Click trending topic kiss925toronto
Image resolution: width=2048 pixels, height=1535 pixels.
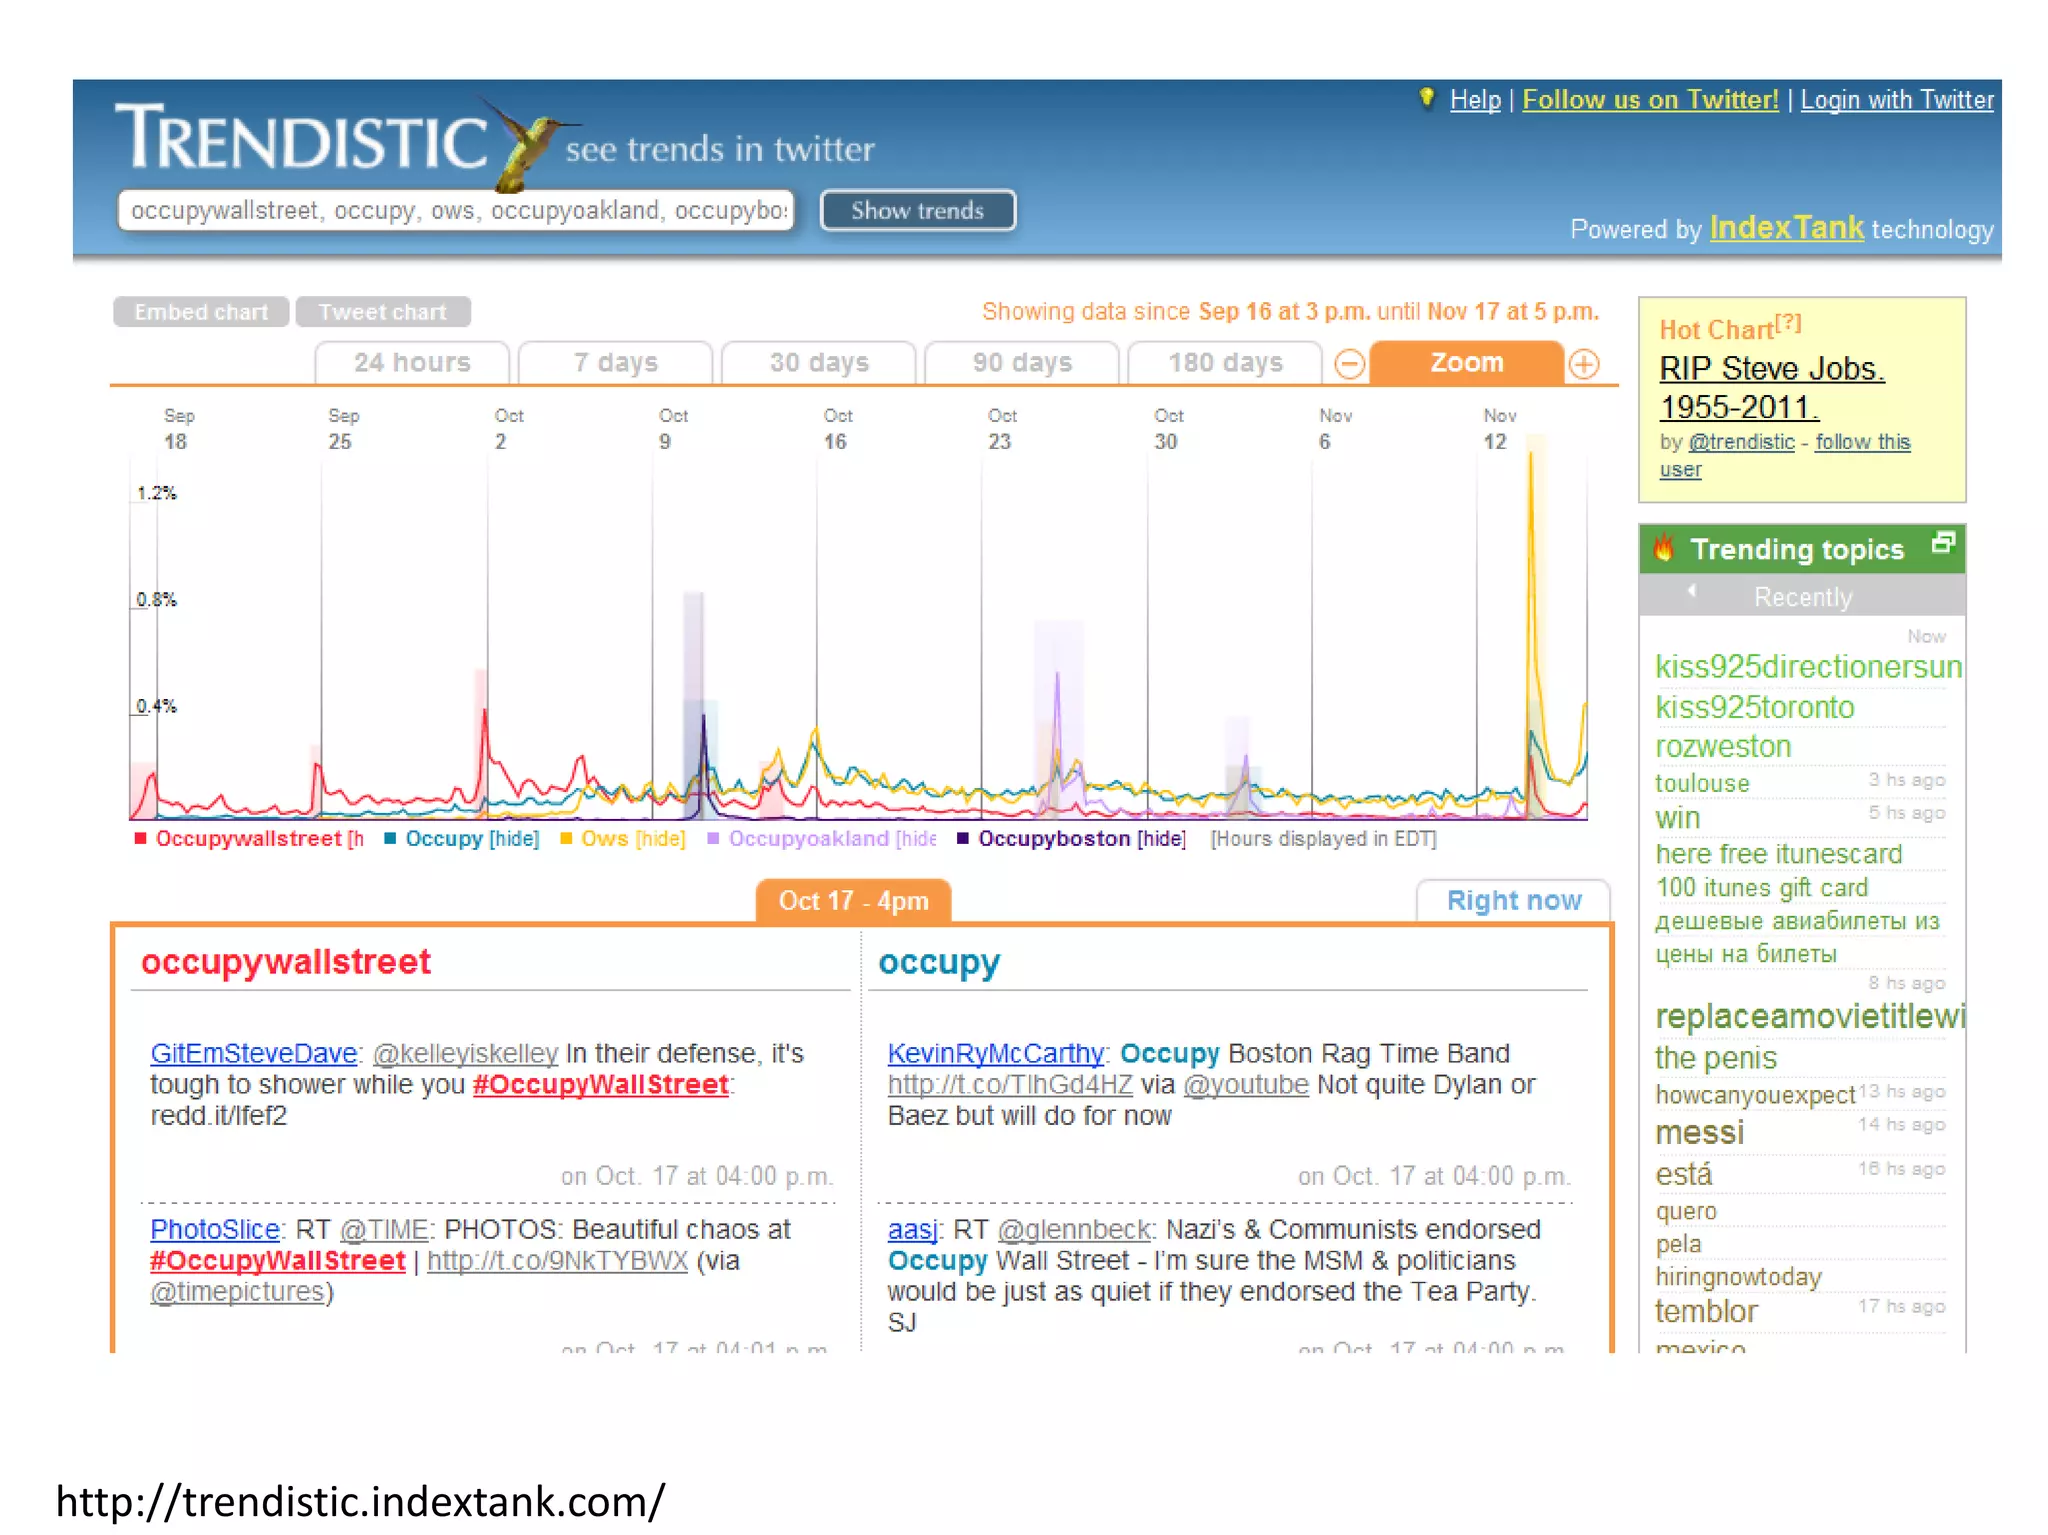click(x=1754, y=707)
